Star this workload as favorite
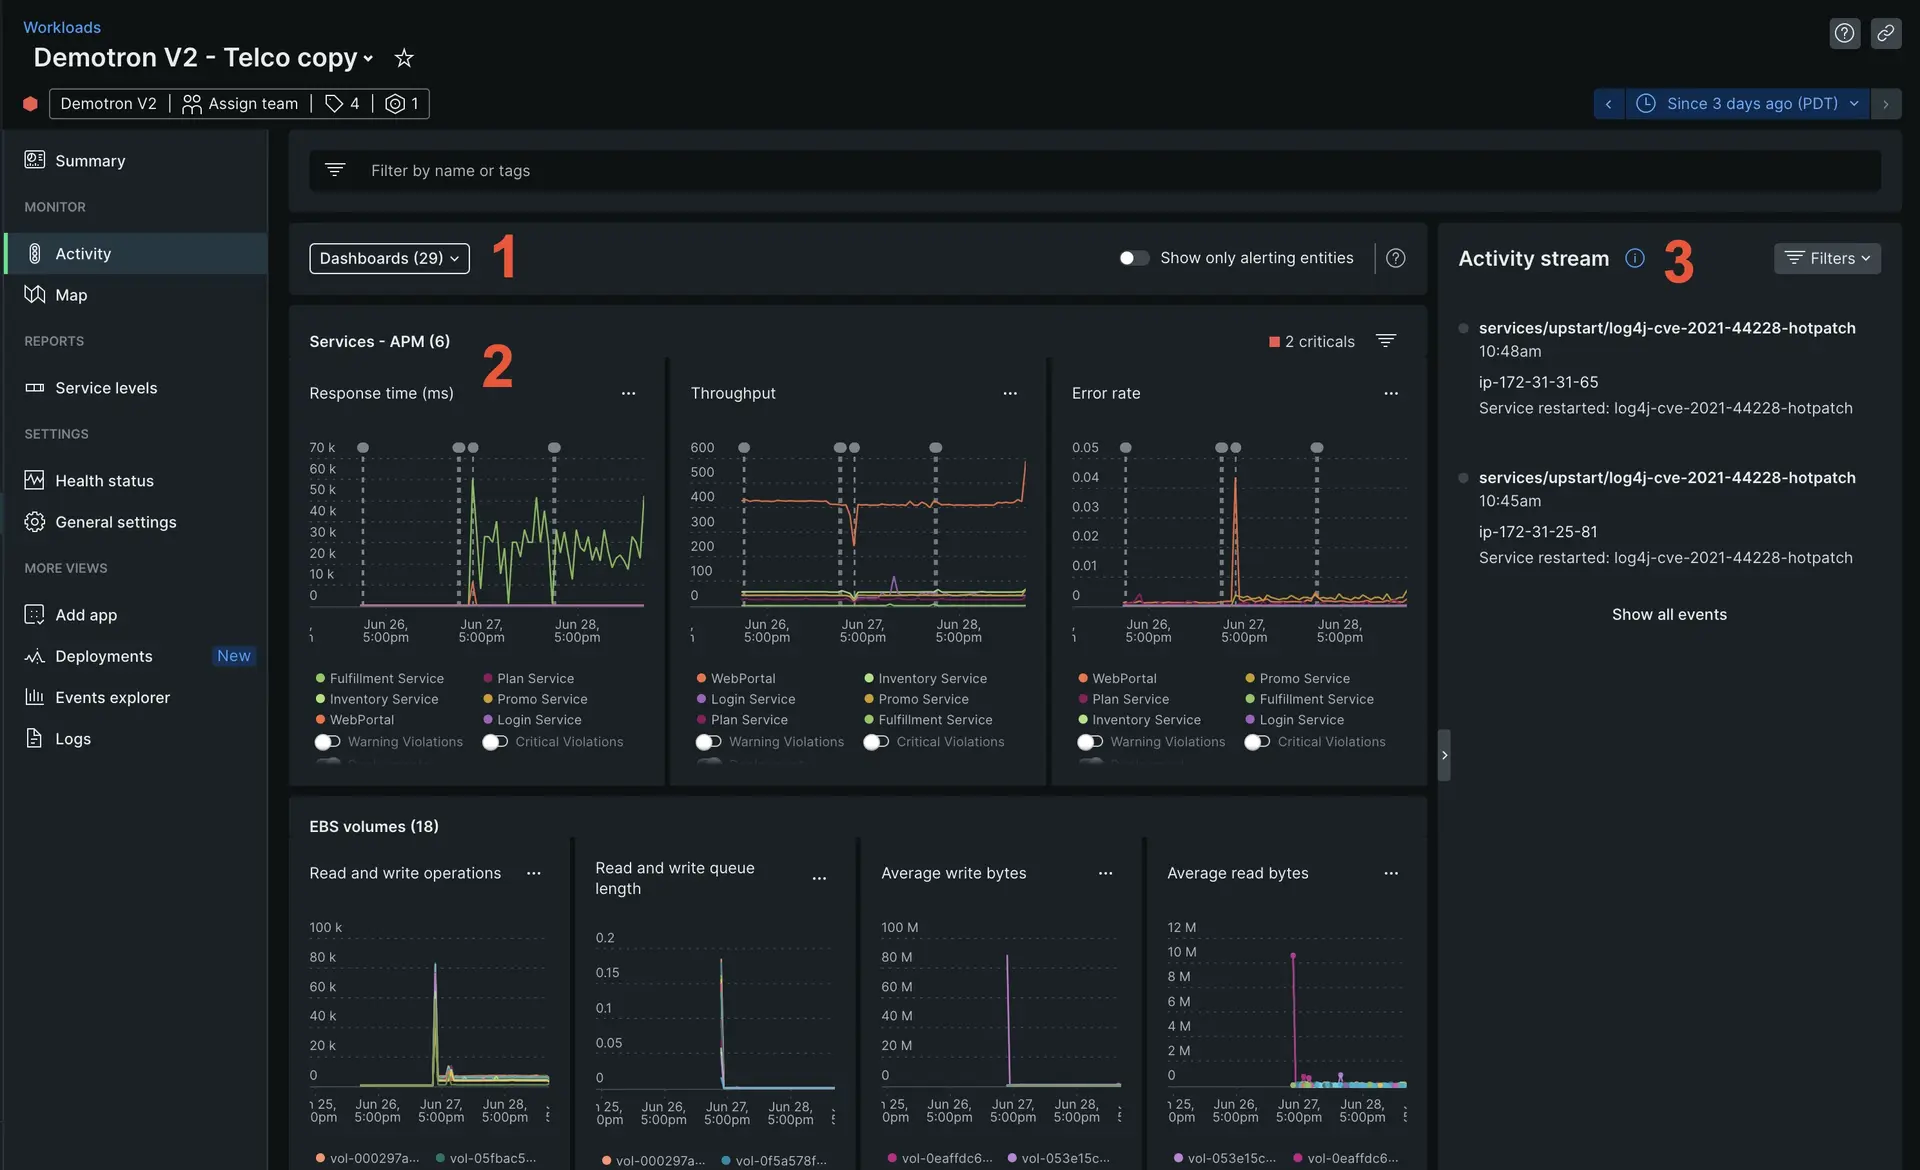1920x1170 pixels. click(404, 58)
